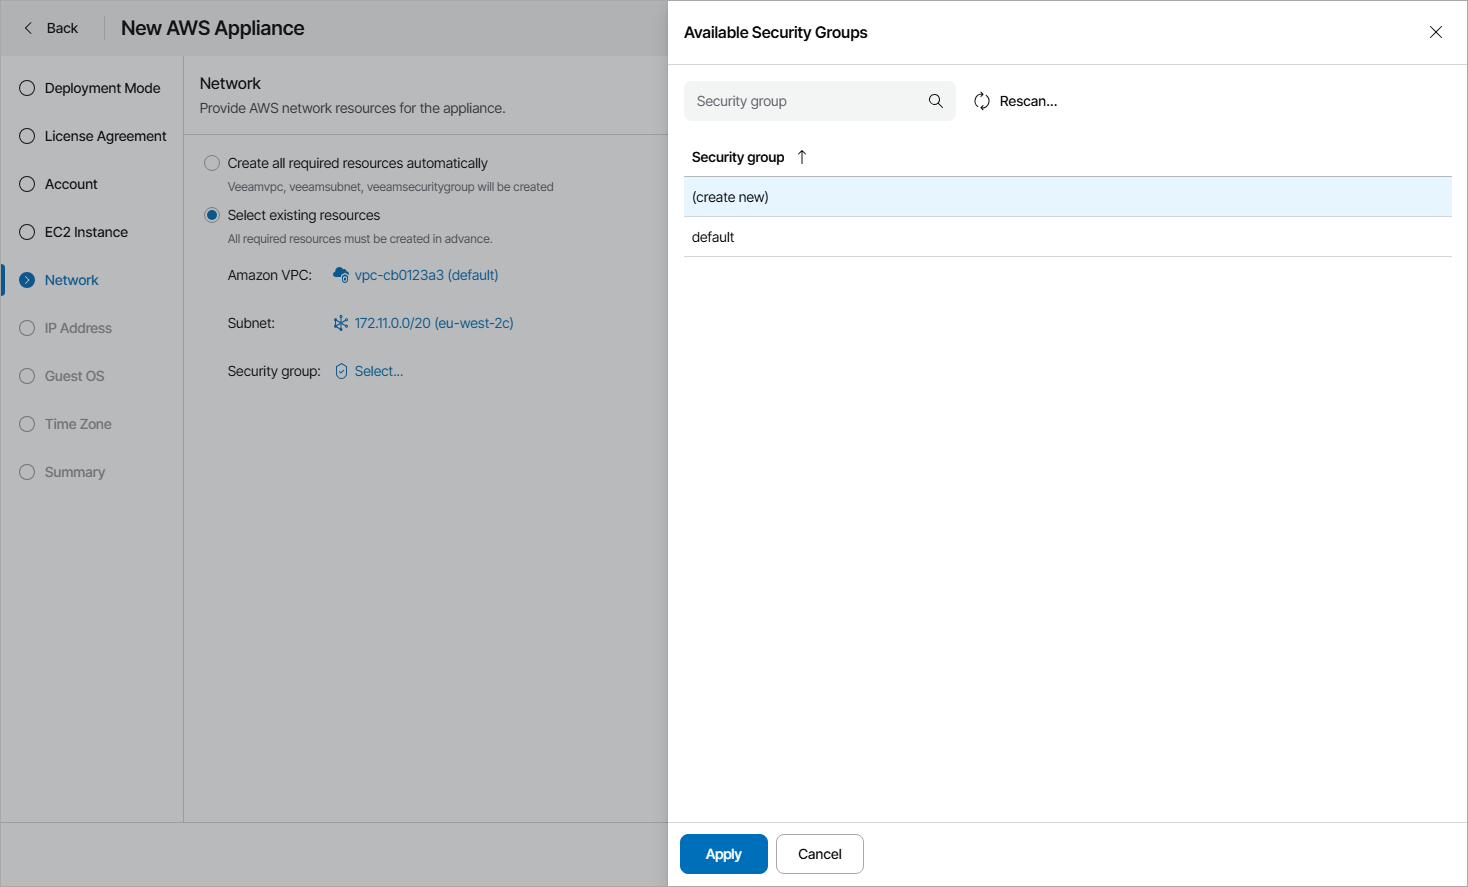Click the Back arrow icon
Image resolution: width=1468 pixels, height=887 pixels.
28,28
